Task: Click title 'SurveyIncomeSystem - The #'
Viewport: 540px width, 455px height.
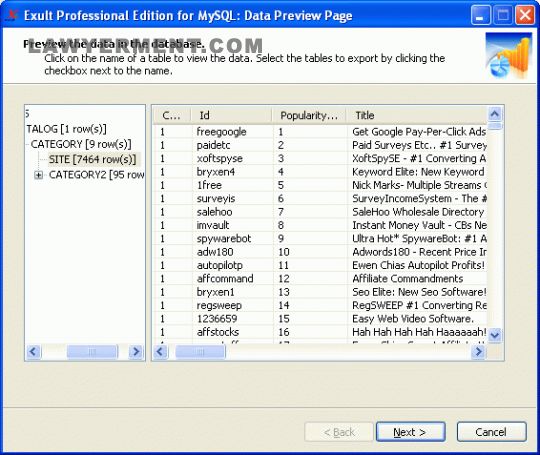Action: pos(419,199)
